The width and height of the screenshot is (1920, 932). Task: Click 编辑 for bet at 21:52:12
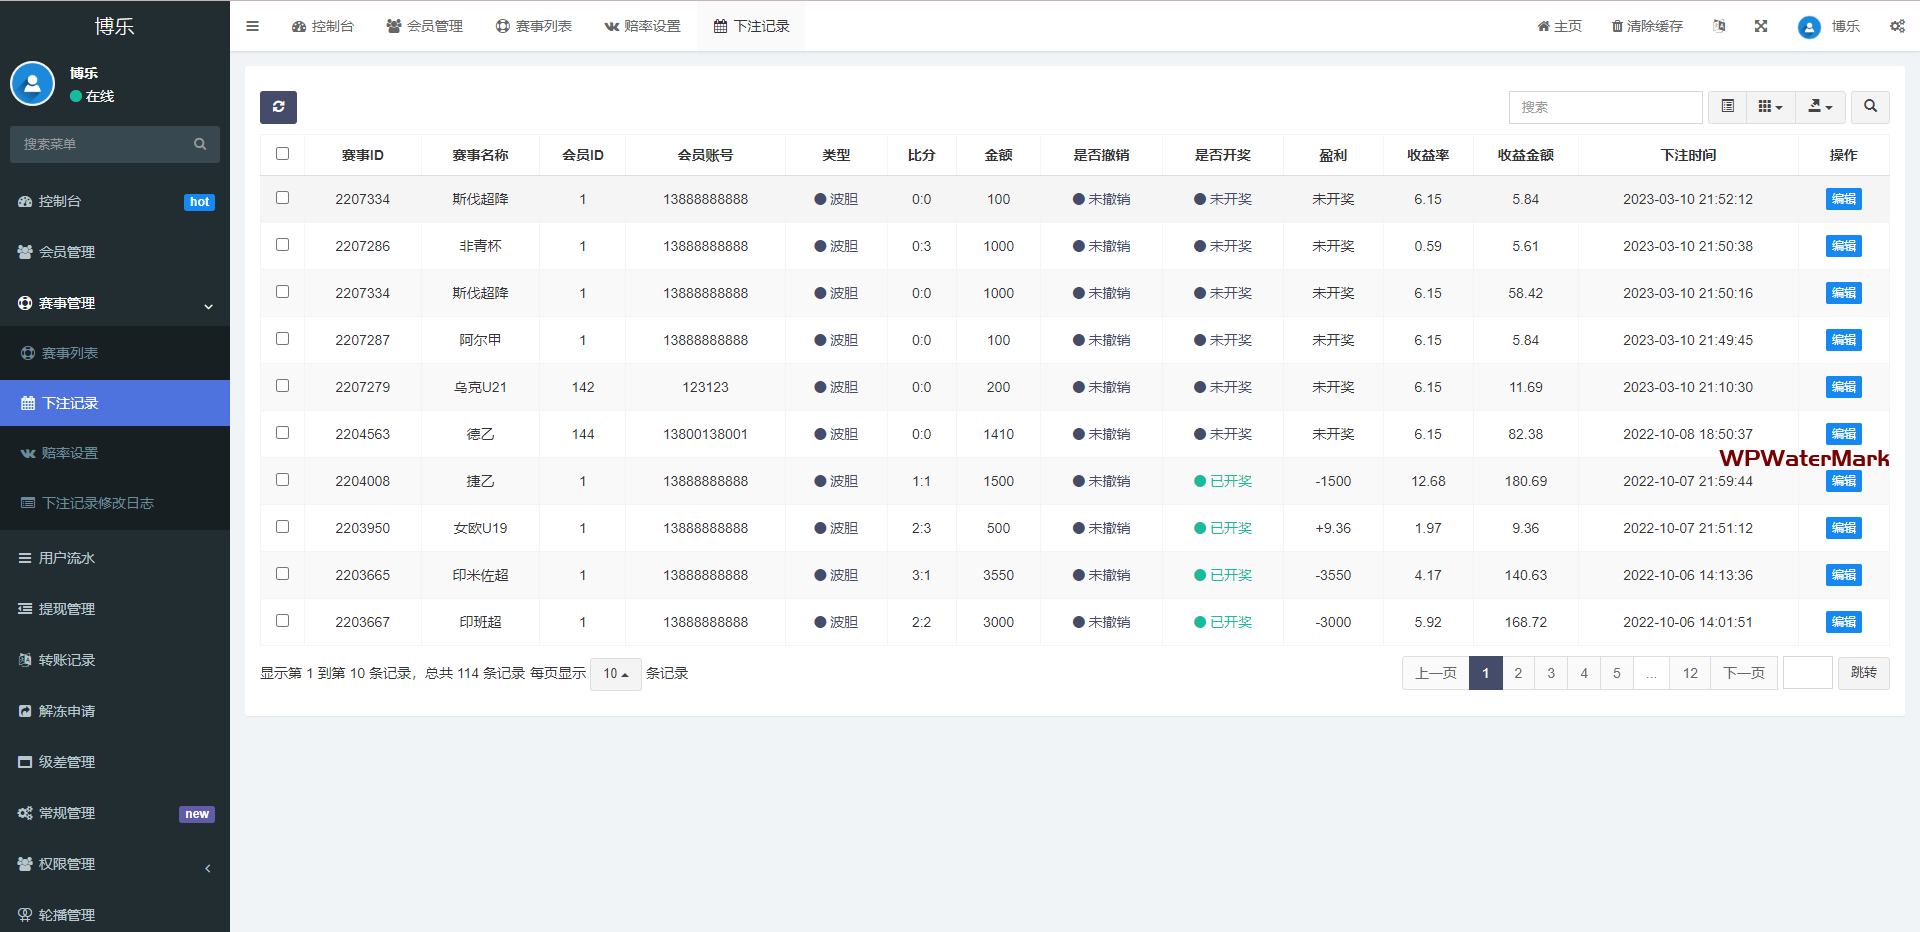1843,199
